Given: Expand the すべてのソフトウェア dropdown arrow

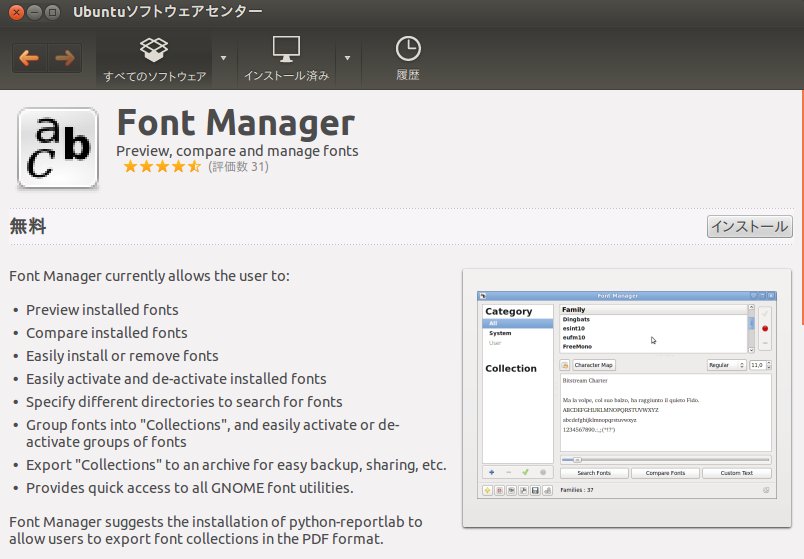Looking at the screenshot, I should pyautogui.click(x=224, y=58).
